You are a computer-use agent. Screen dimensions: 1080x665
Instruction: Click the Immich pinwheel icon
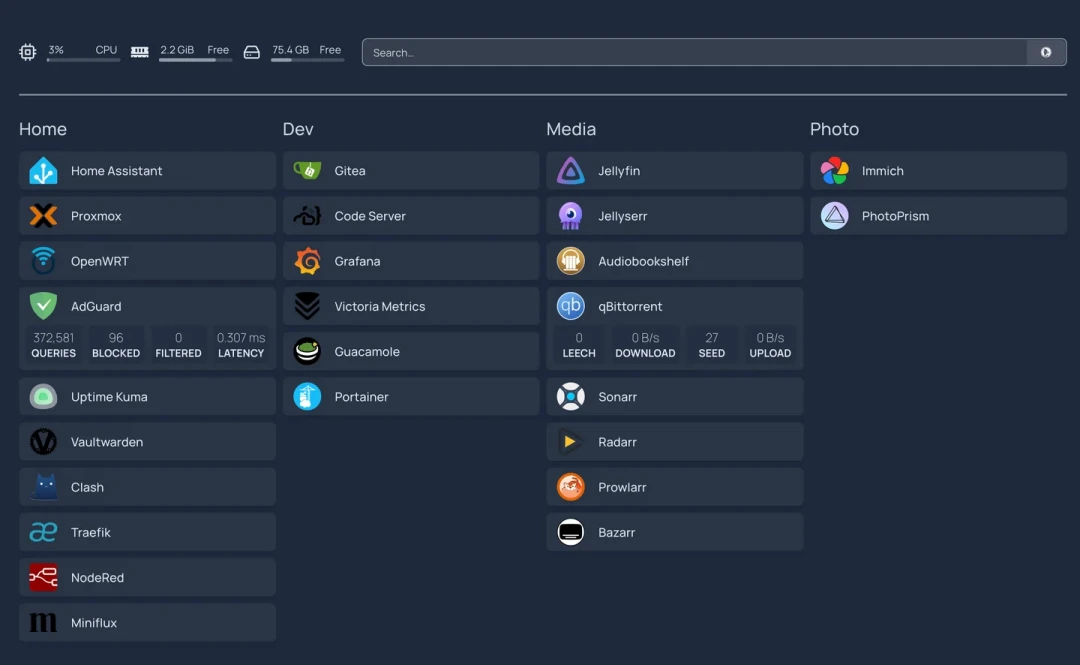[834, 171]
